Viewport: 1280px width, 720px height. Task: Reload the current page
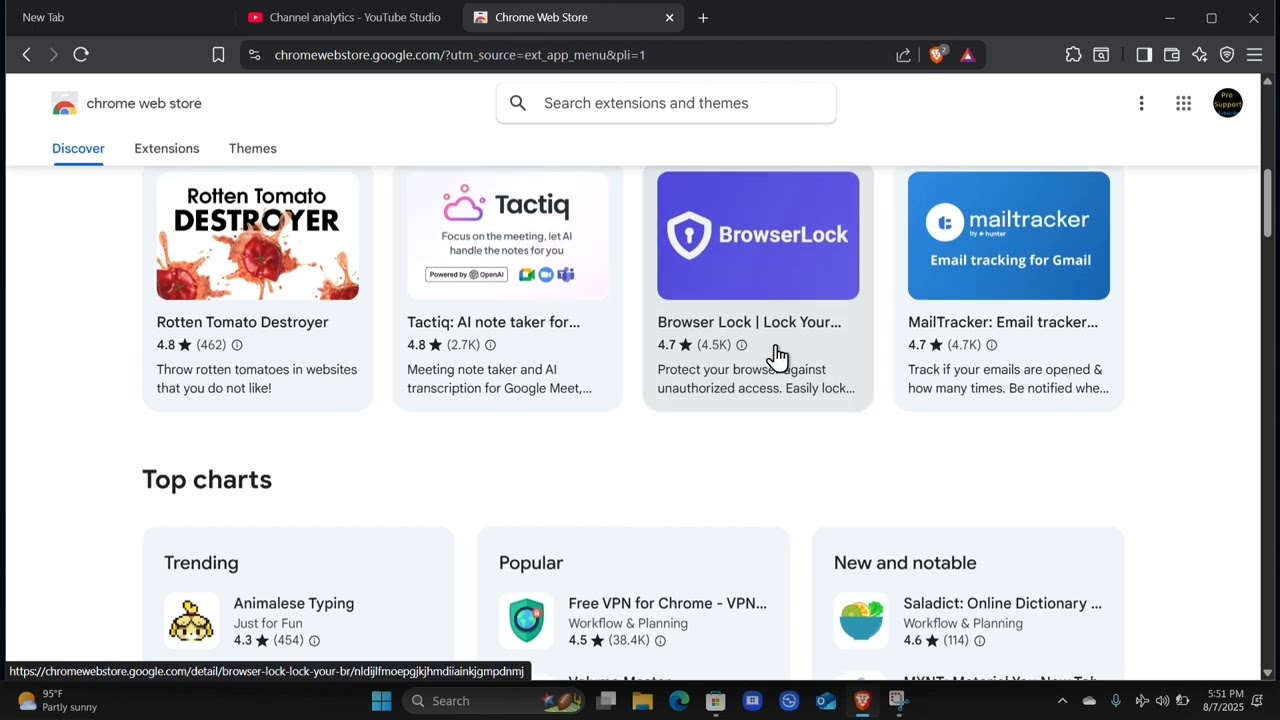point(81,55)
